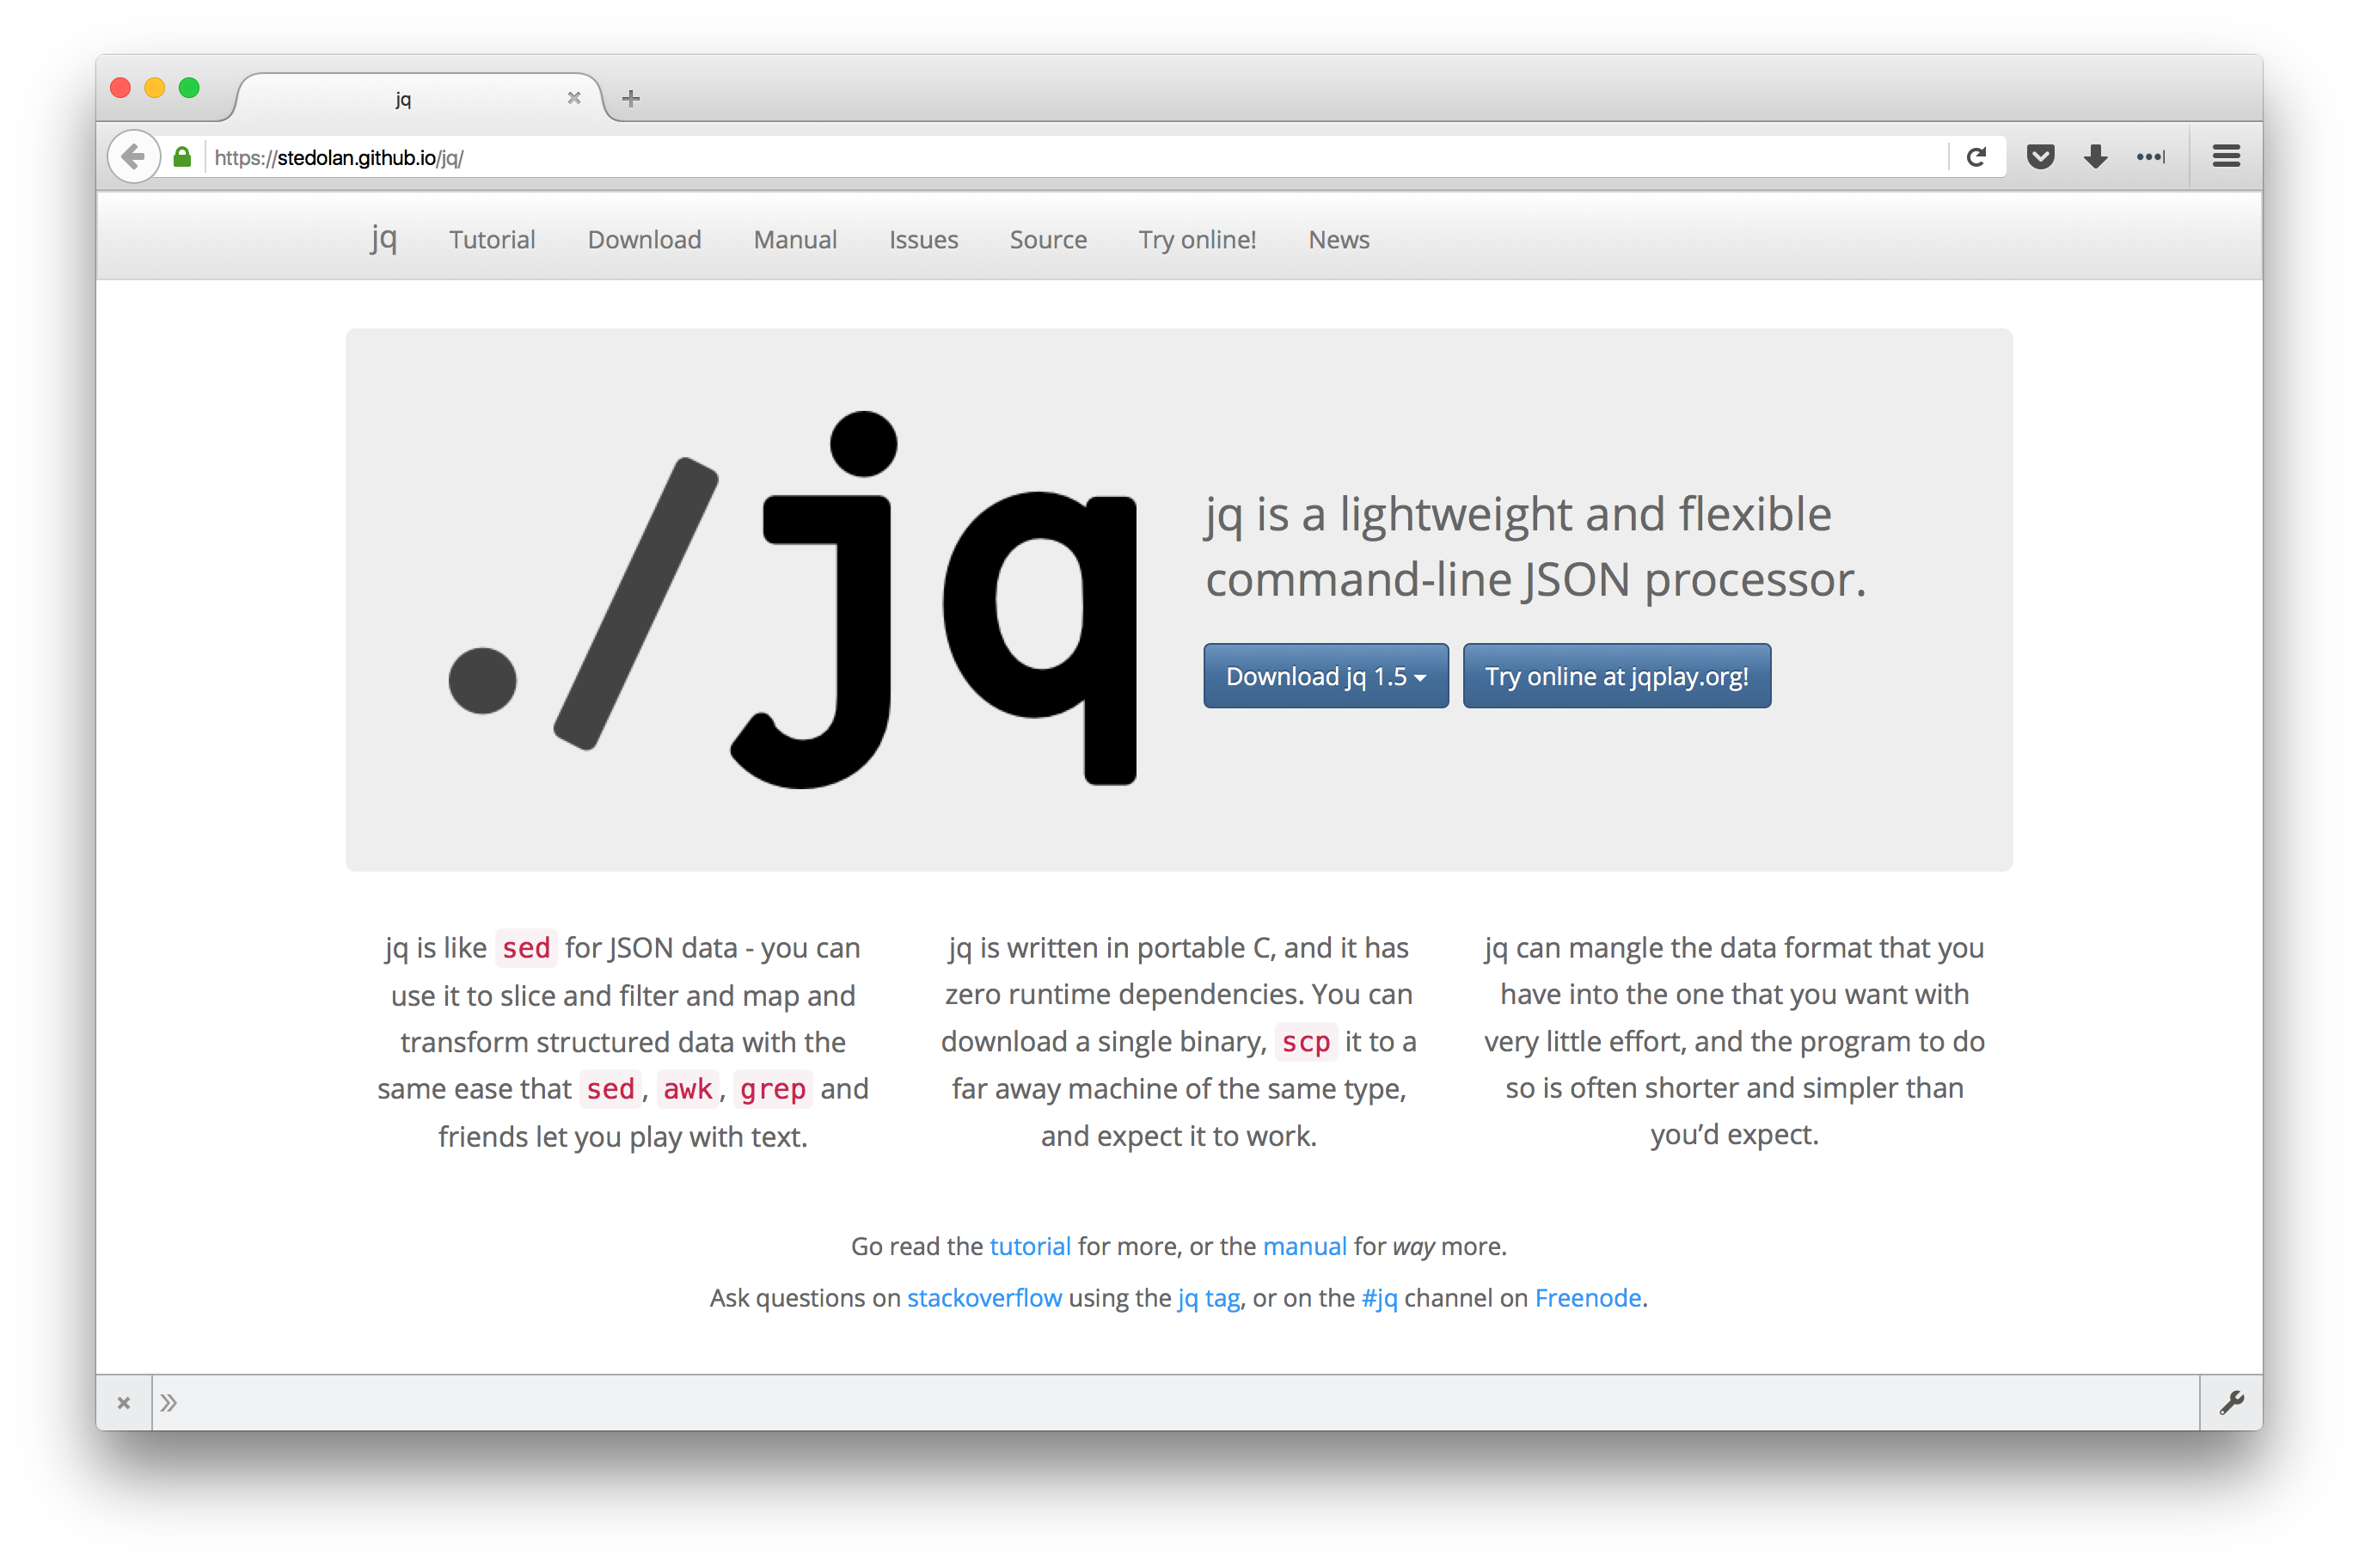Click the wrench icon in developer bar
The width and height of the screenshot is (2359, 1568).
pos(2231,1402)
